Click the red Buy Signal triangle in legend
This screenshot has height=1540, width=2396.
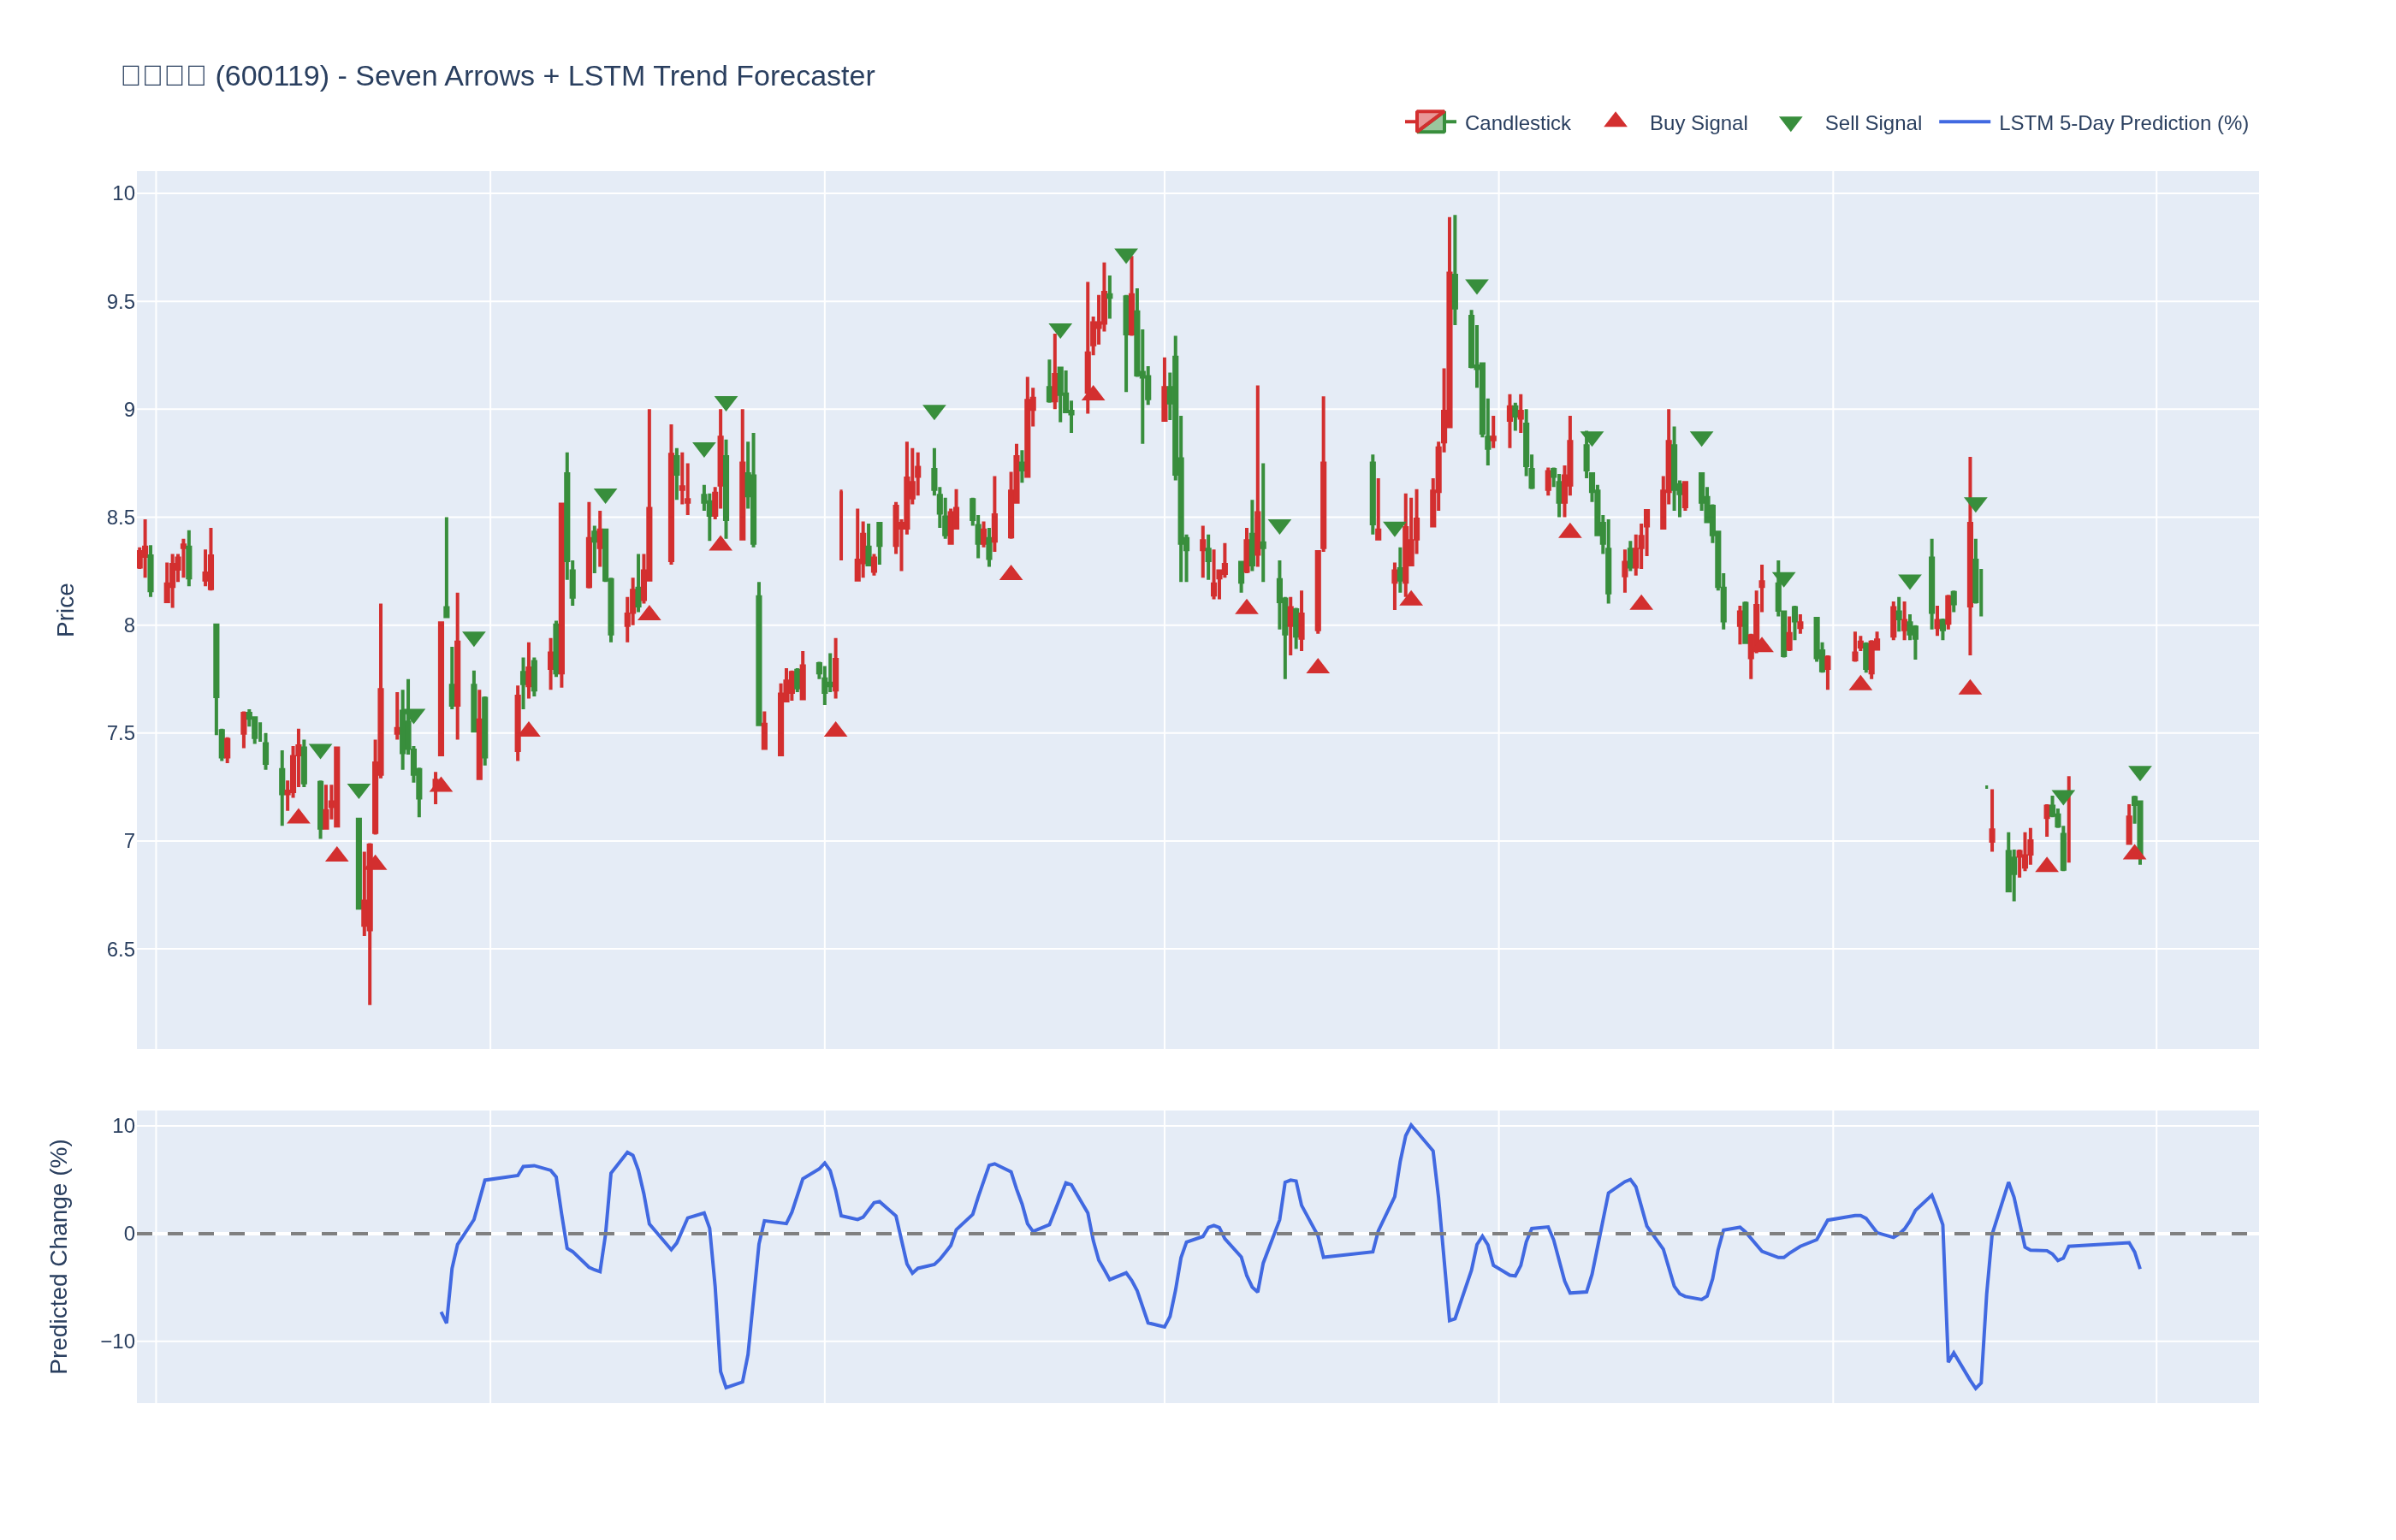(x=1615, y=121)
